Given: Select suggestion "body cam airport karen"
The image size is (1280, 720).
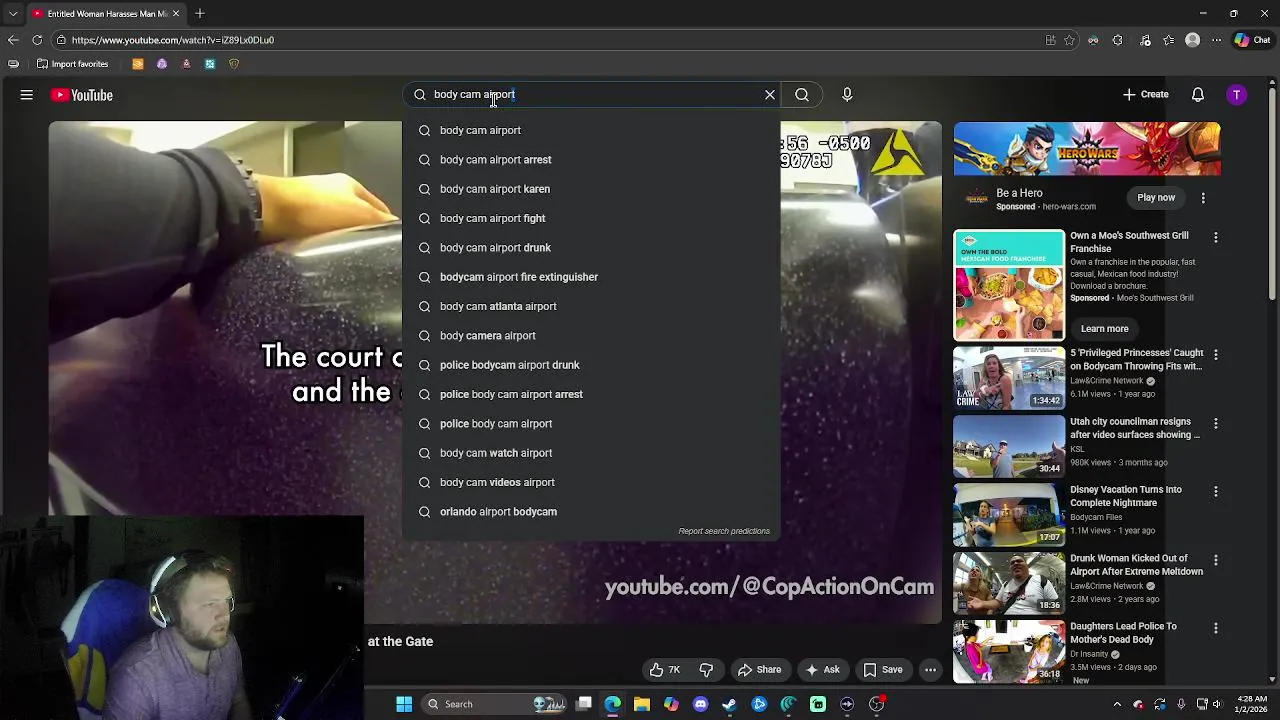Looking at the screenshot, I should tap(591, 189).
